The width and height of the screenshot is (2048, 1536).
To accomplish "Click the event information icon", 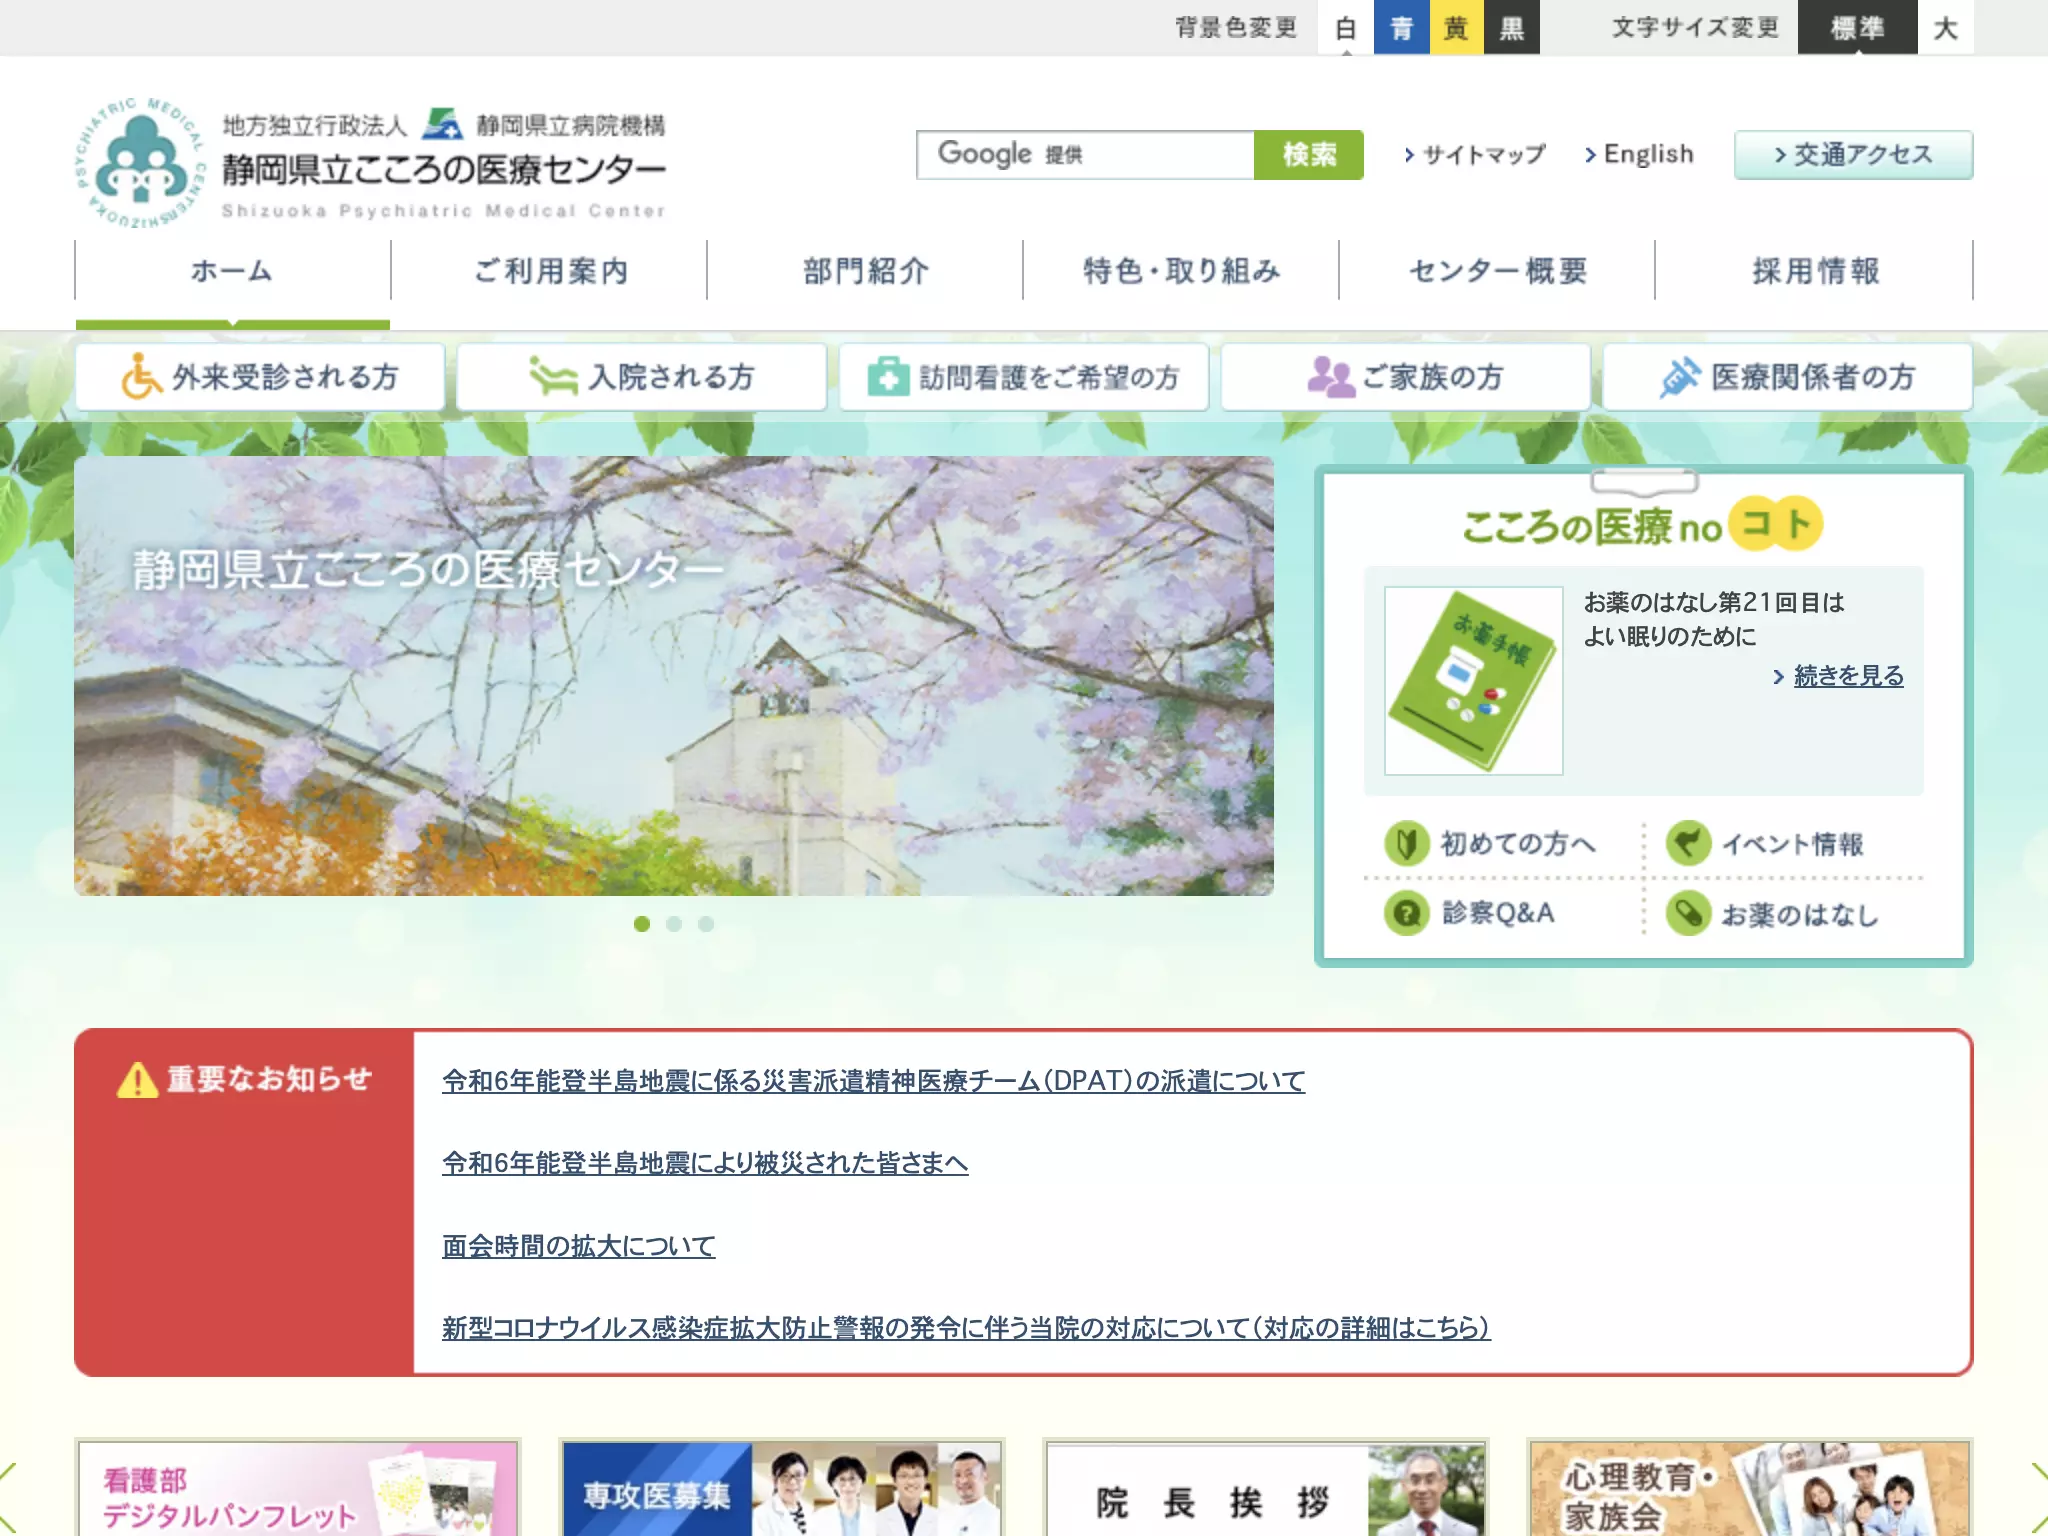I will [1688, 844].
